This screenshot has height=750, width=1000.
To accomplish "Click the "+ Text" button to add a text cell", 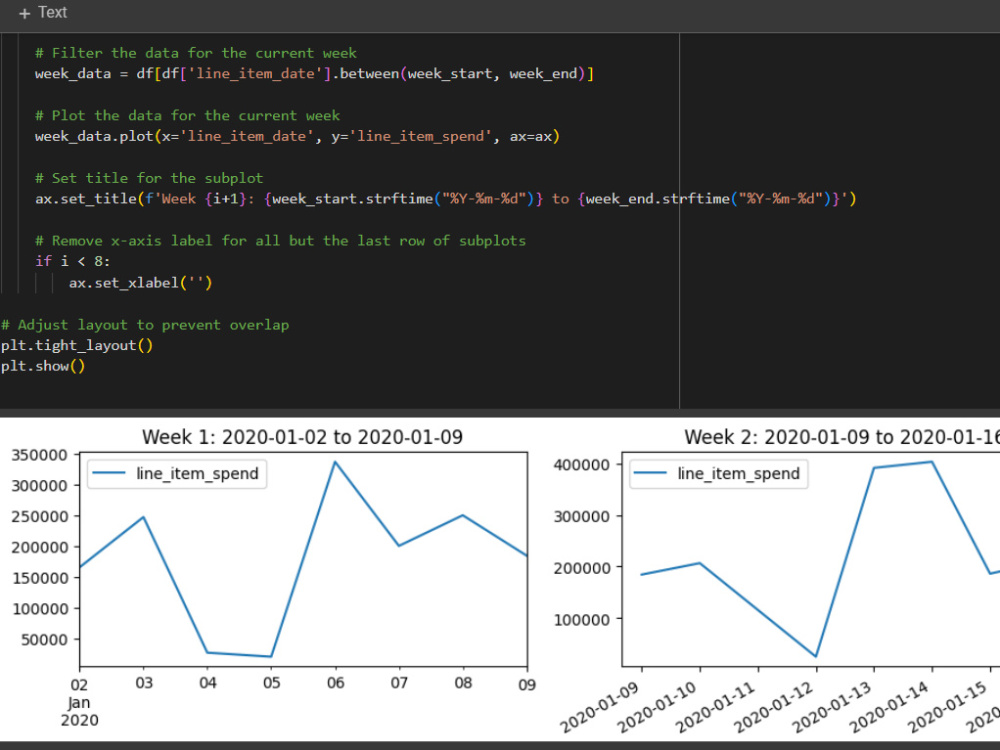I will pos(42,12).
